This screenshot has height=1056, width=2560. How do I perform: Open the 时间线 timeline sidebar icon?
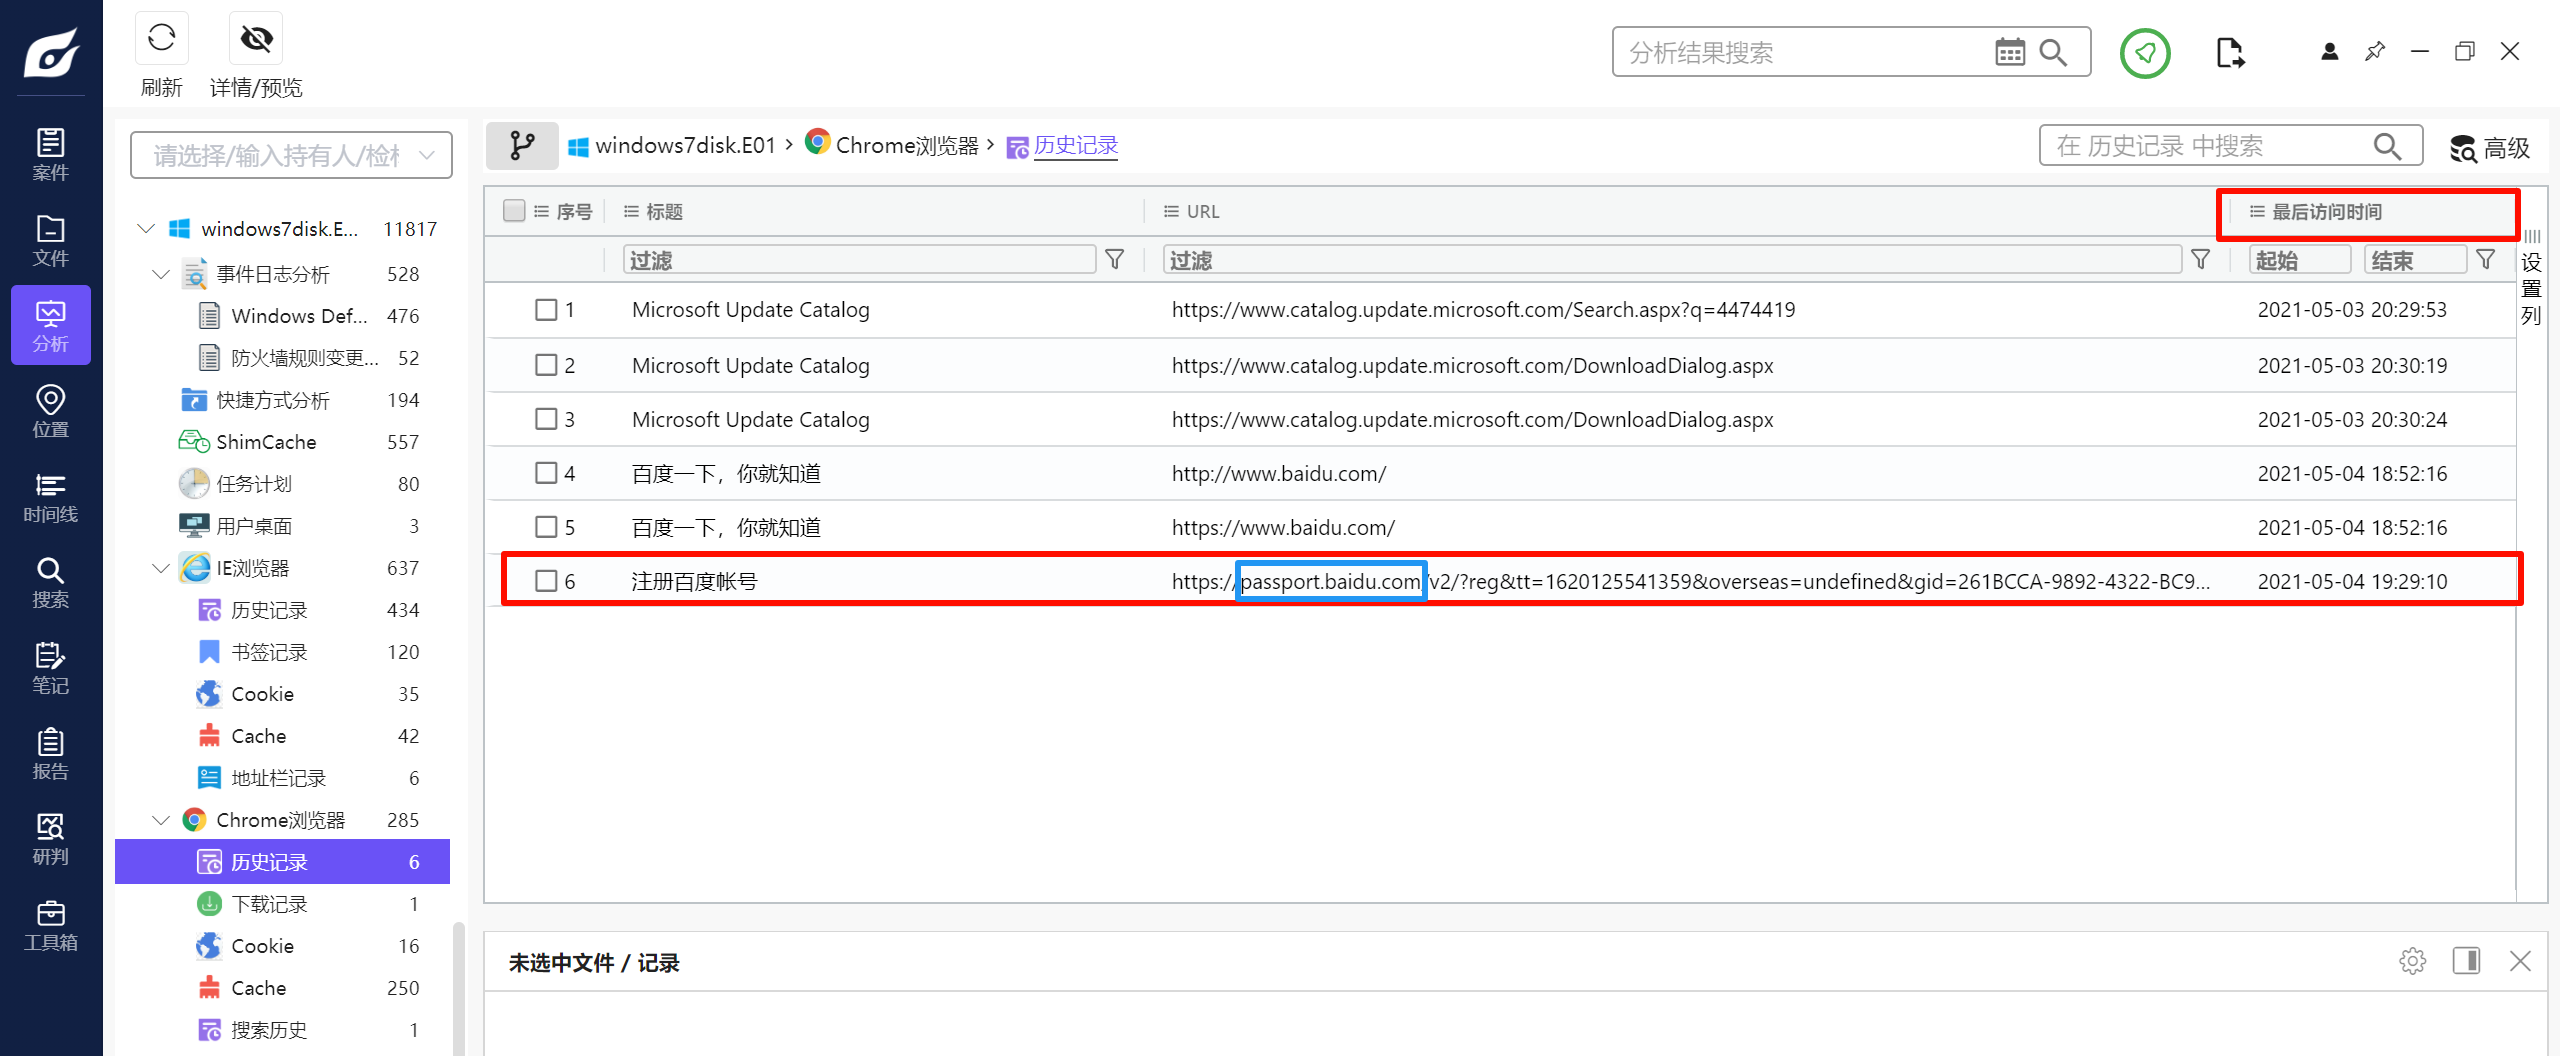coord(51,496)
